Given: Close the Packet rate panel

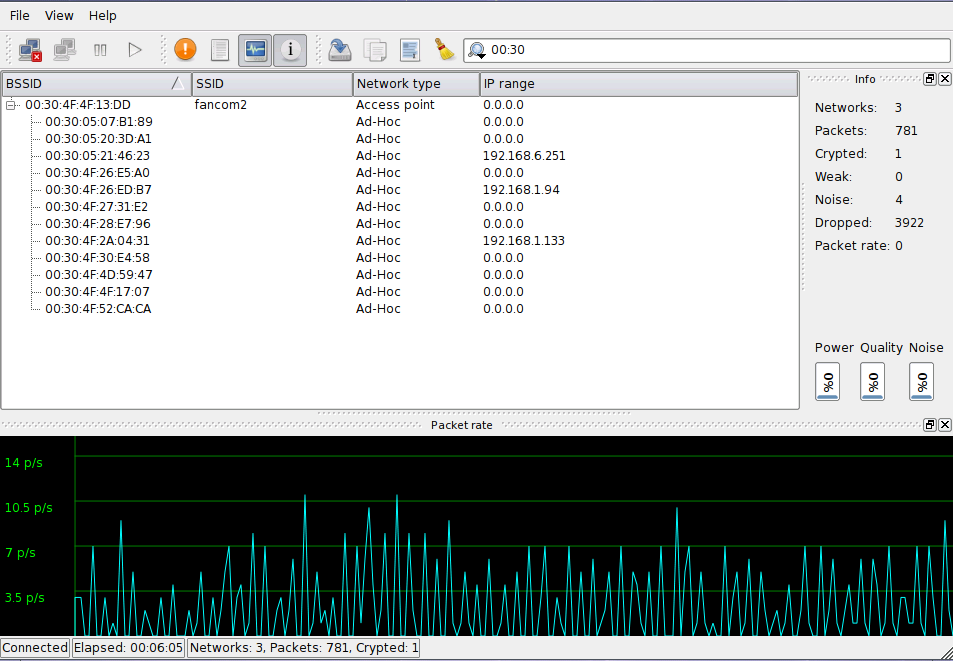Looking at the screenshot, I should [x=944, y=425].
